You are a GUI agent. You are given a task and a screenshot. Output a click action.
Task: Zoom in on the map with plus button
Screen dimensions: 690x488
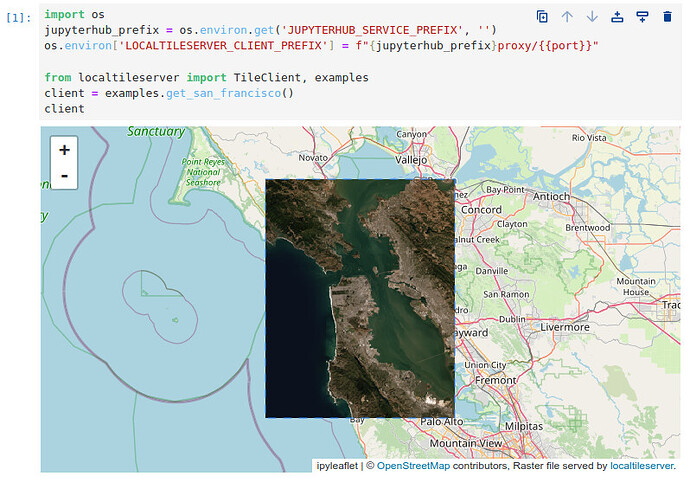[x=64, y=150]
